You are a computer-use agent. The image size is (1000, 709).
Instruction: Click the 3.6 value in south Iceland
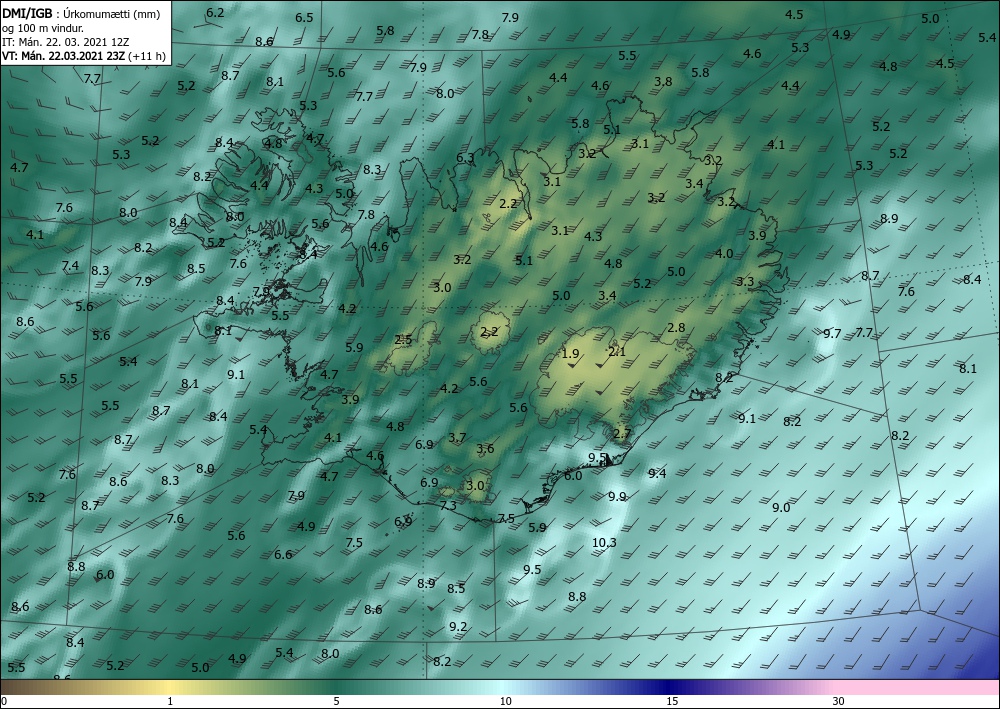[485, 448]
